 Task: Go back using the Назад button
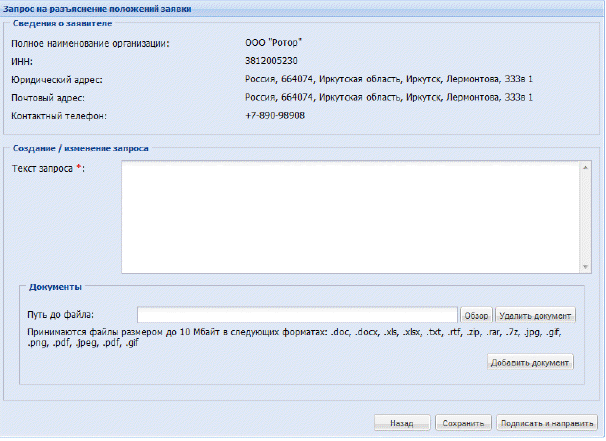402,423
